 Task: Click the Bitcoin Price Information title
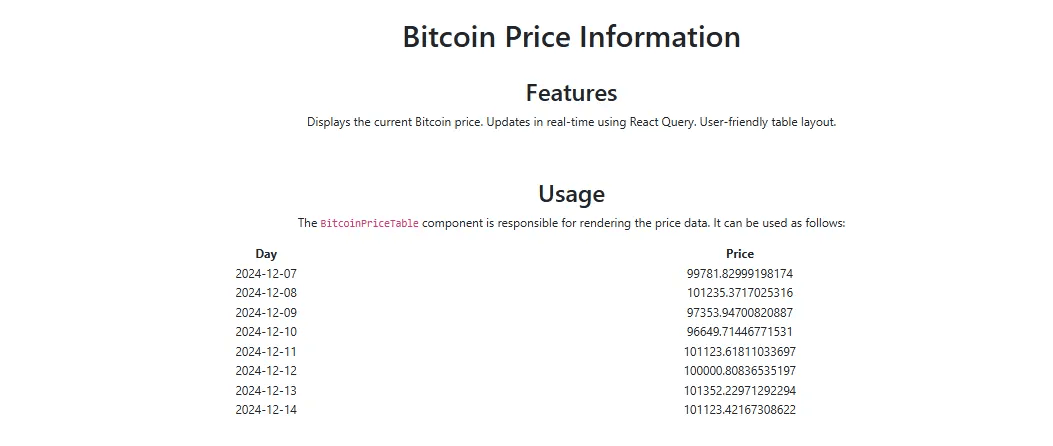[x=571, y=37]
